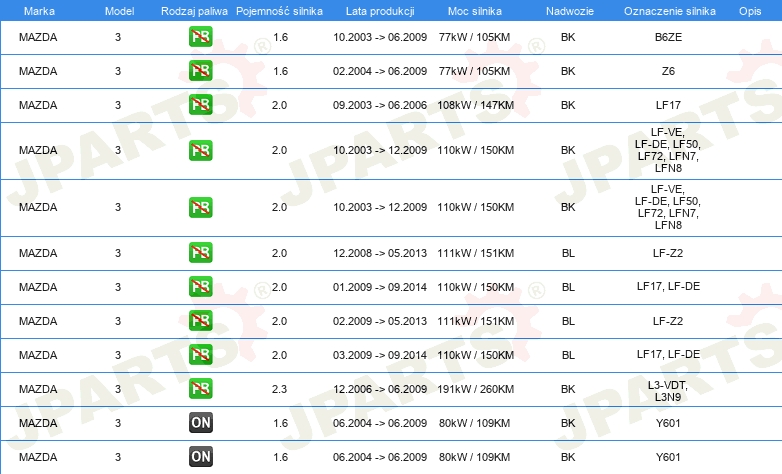Click LF17, LF-DE in the 03.2009 row
The width and height of the screenshot is (782, 474).
pyautogui.click(x=668, y=354)
